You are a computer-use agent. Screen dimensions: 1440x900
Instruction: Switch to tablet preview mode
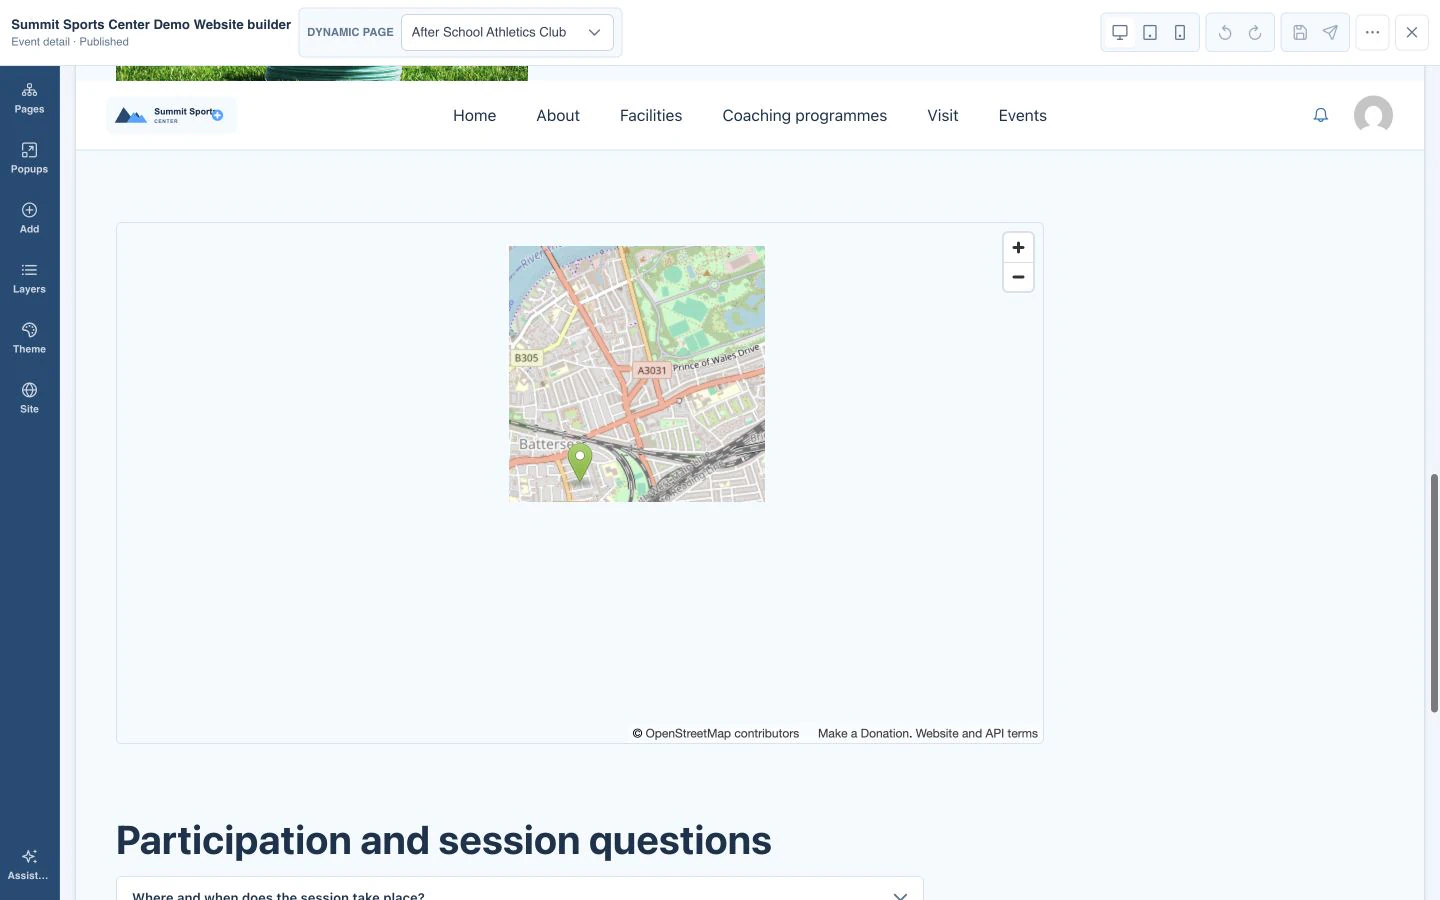pos(1150,32)
